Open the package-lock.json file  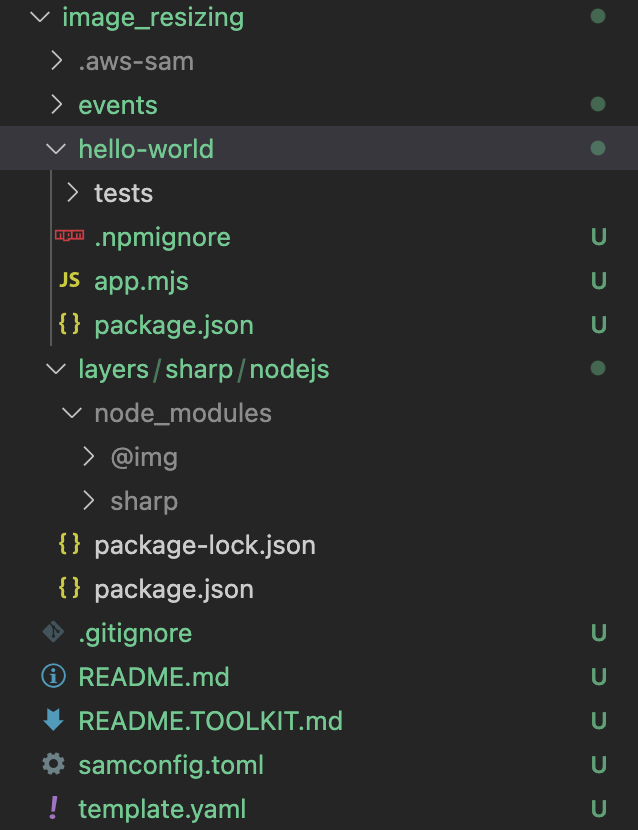pos(204,545)
